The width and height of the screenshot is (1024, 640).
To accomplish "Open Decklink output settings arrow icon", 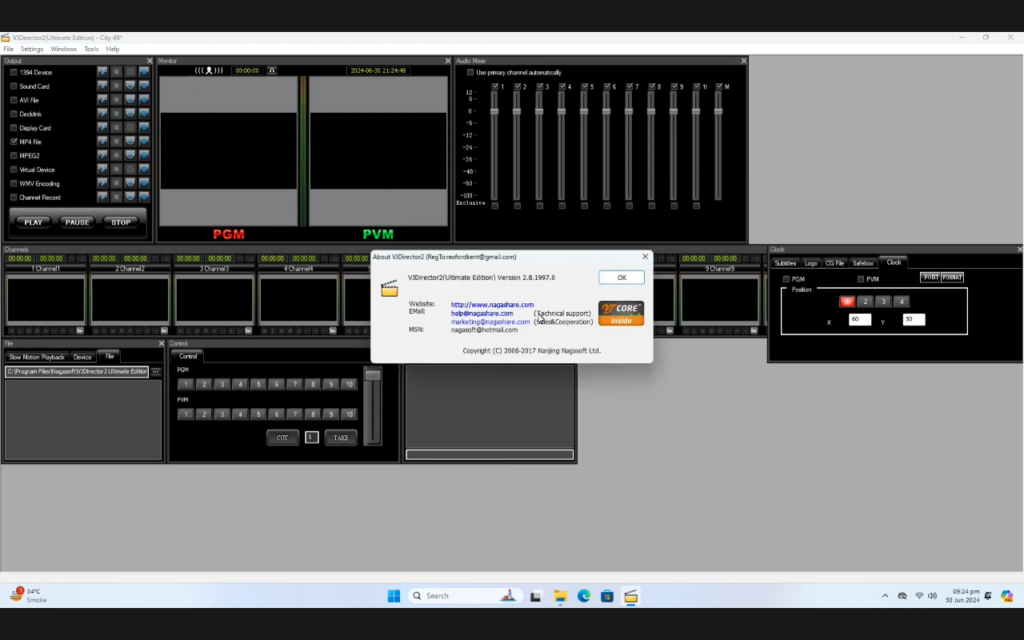I will pos(103,114).
